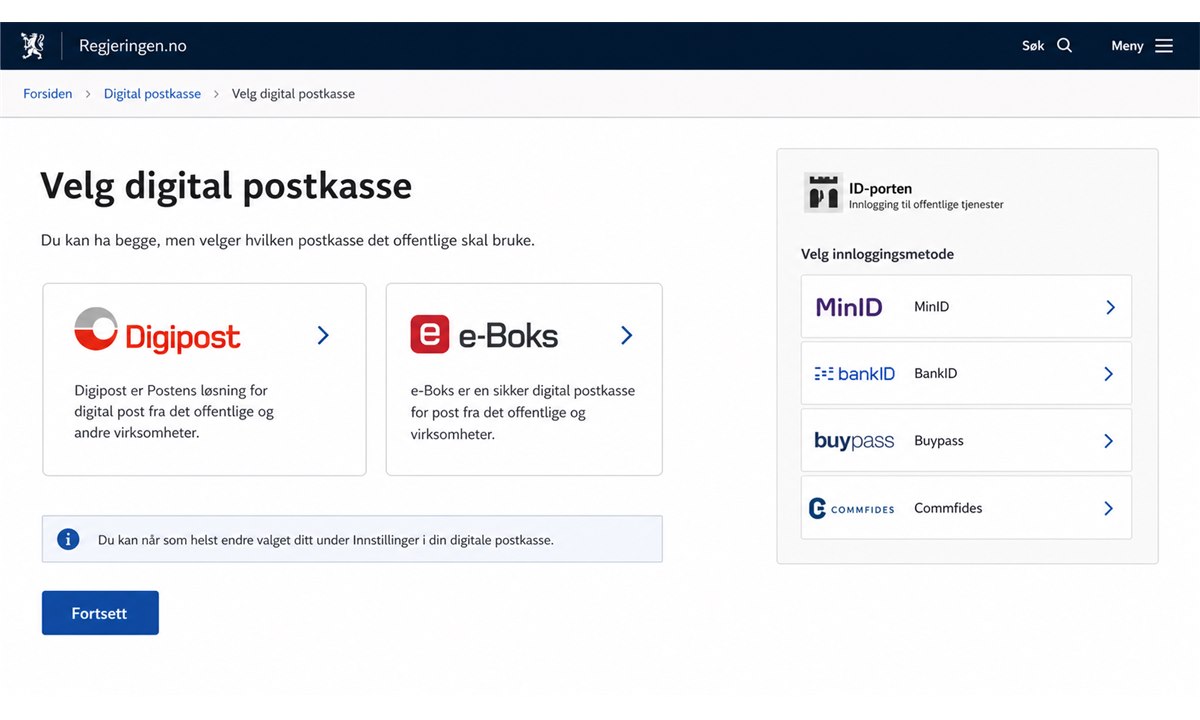Click the 'Velg digital postkasse' breadcrumb text

293,94
